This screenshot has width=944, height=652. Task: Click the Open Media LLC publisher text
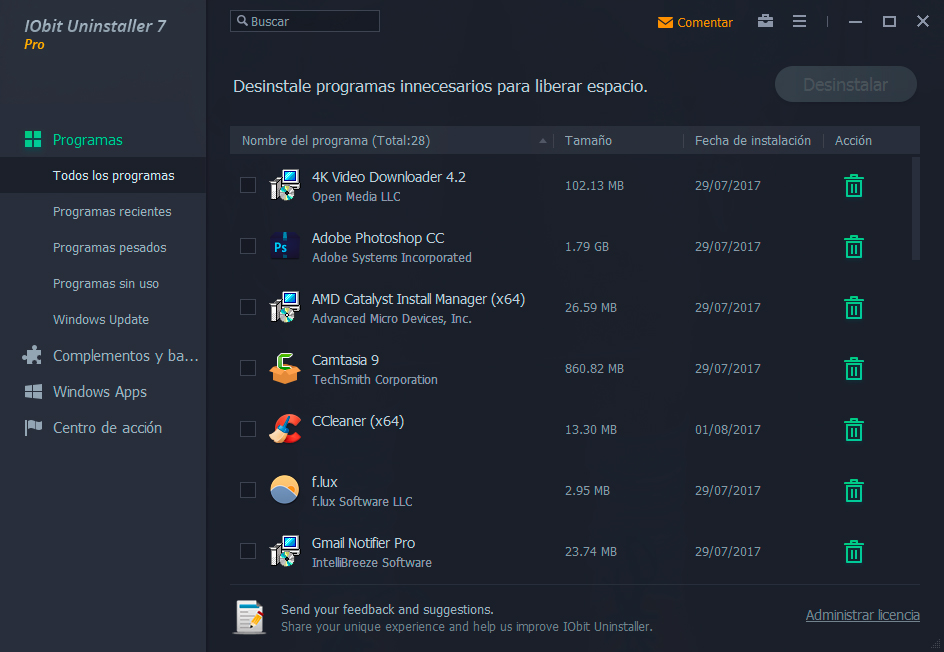point(356,196)
